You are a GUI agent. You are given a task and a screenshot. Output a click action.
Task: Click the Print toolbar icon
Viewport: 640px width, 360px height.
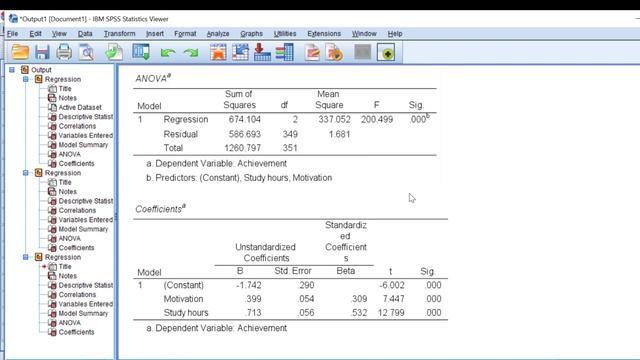64,52
